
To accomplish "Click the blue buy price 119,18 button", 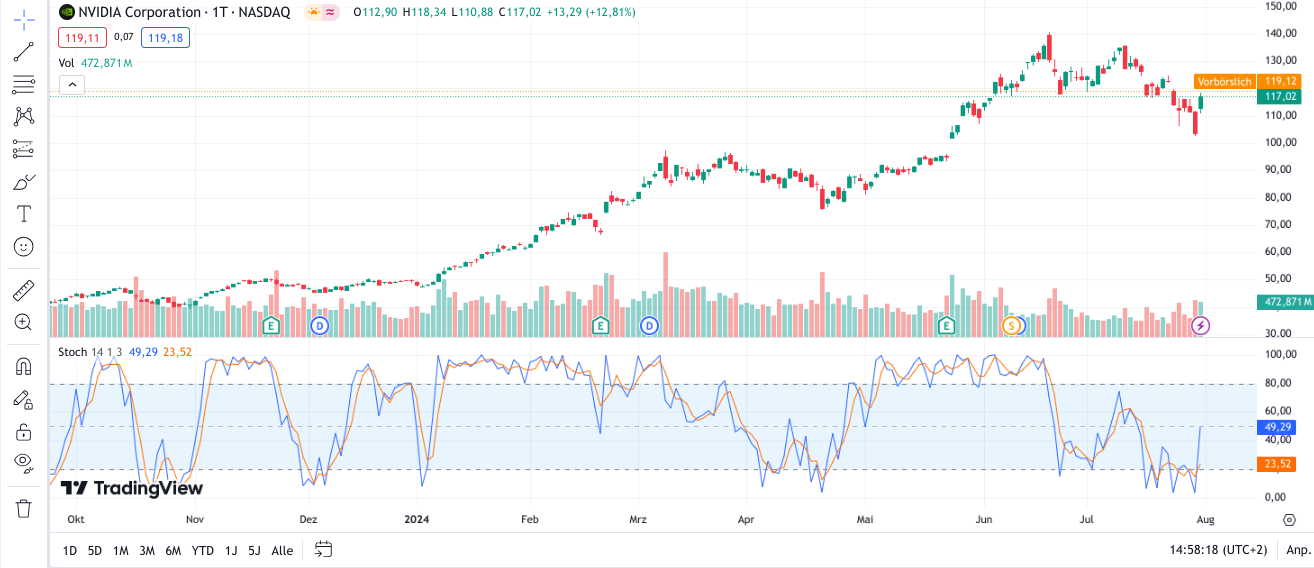I will tap(165, 38).
